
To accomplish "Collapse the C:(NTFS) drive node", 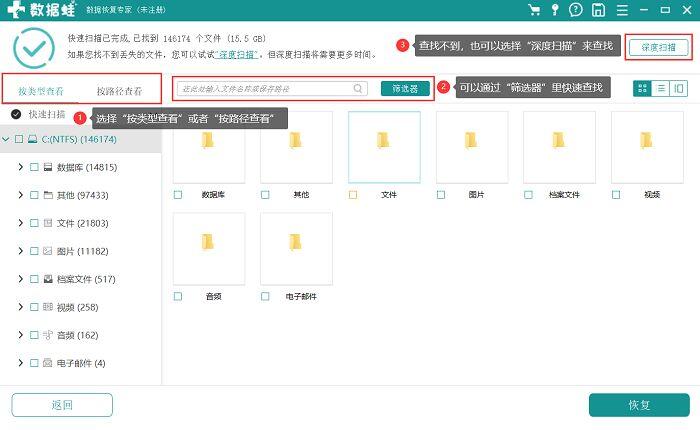I will (6, 139).
